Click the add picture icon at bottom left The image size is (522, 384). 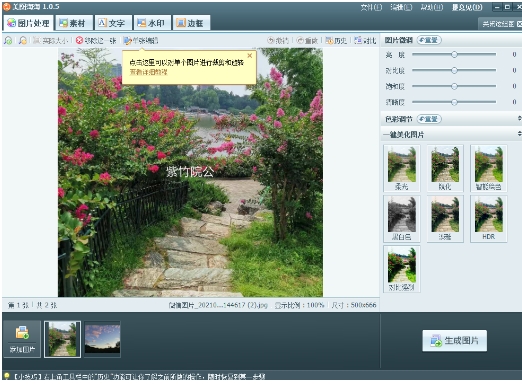22,332
